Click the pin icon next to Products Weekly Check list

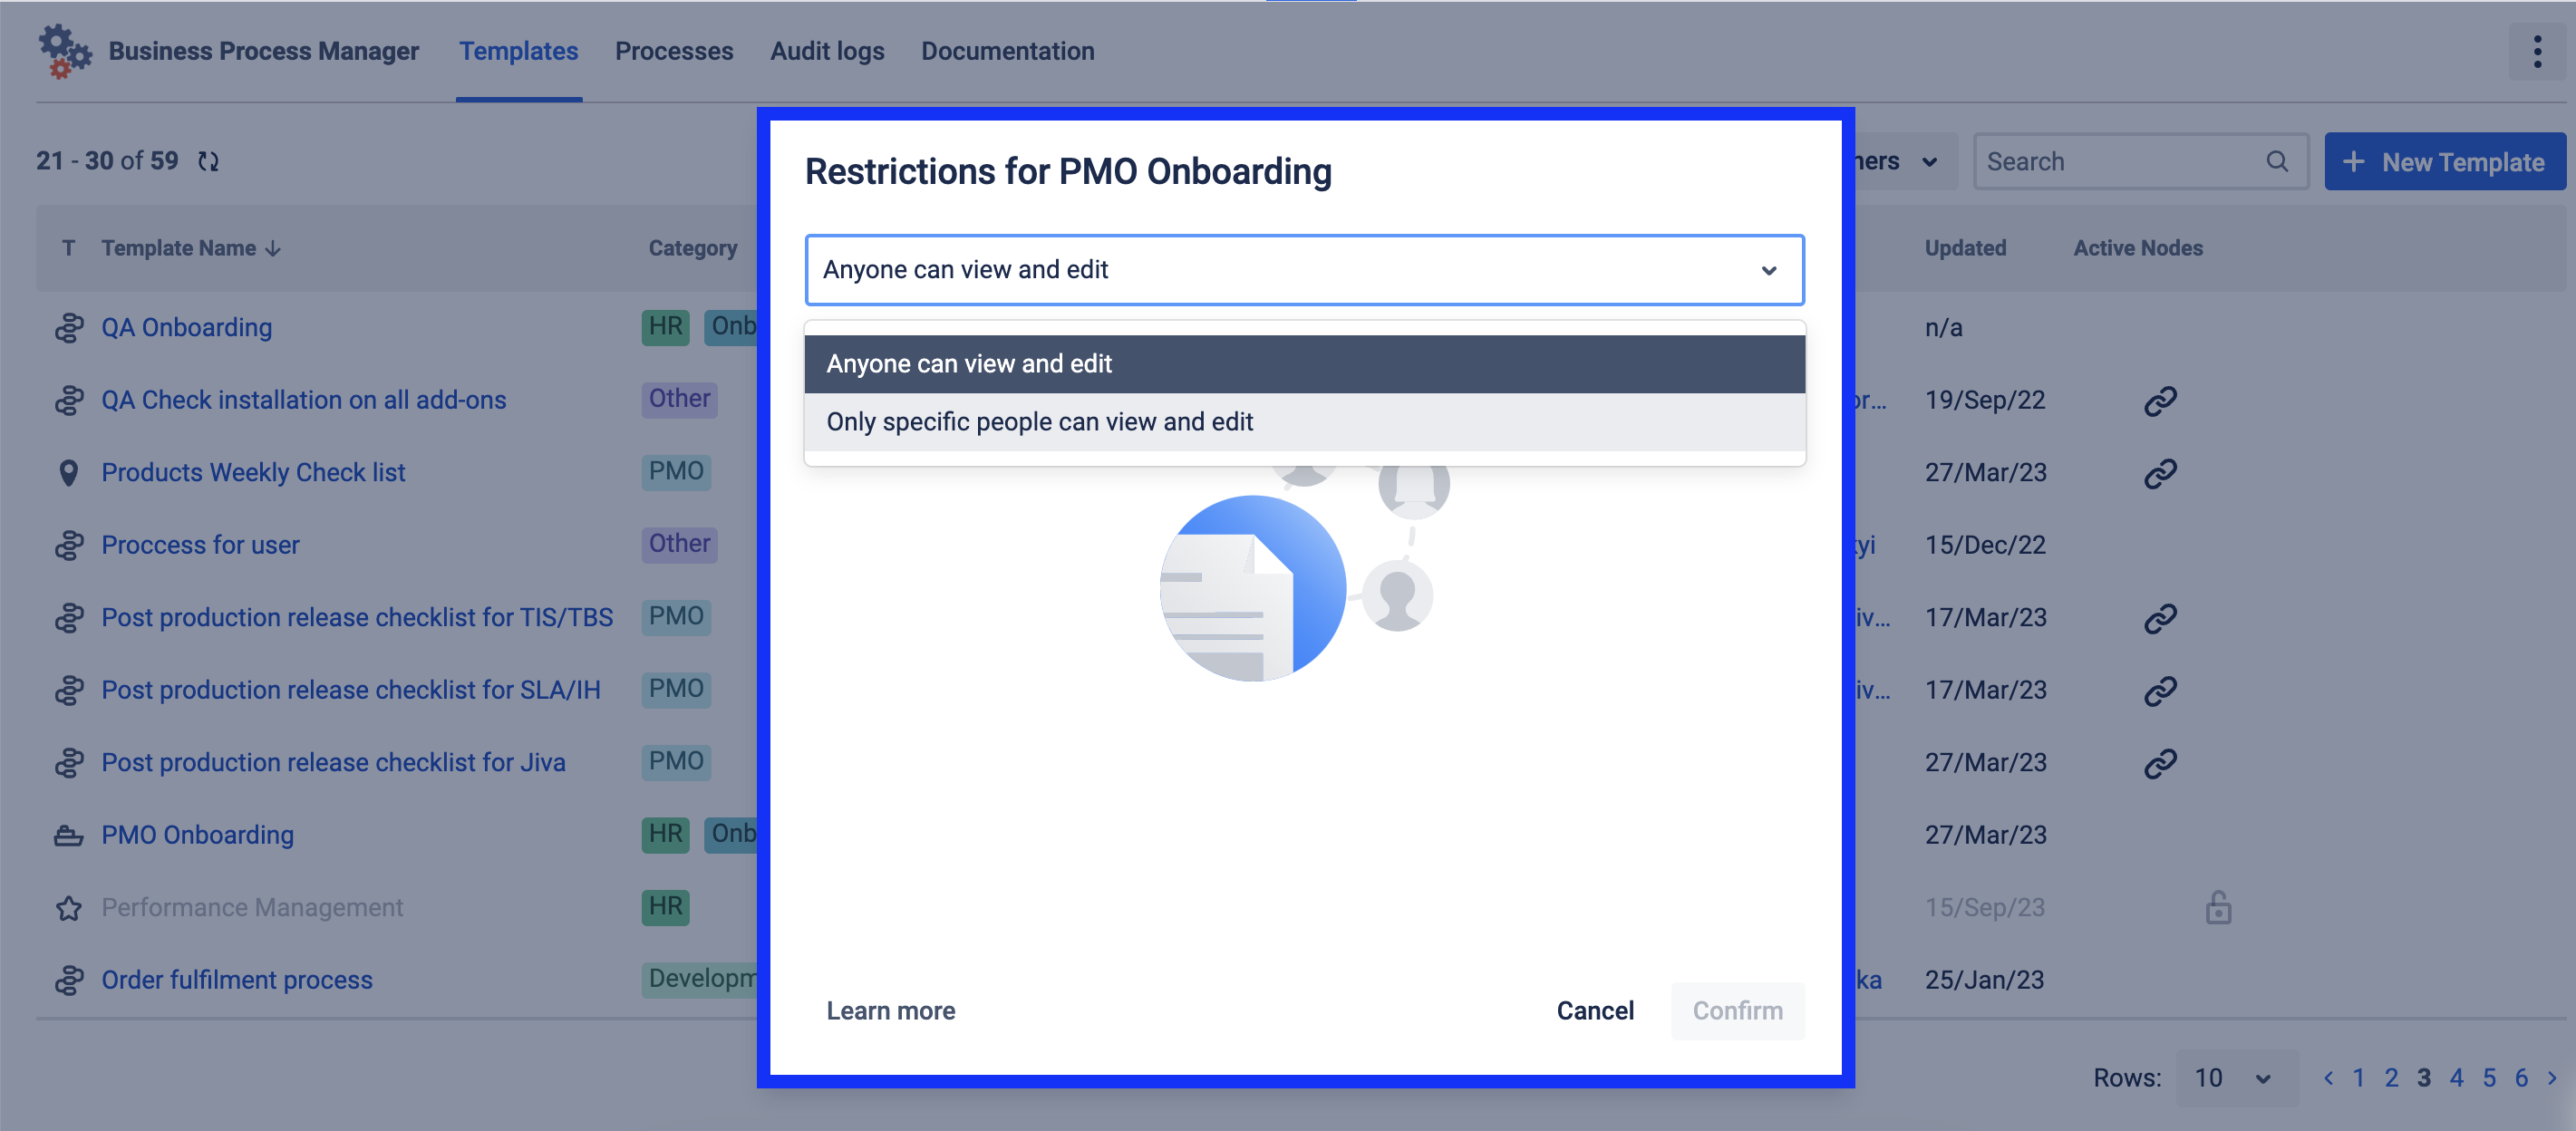(68, 472)
